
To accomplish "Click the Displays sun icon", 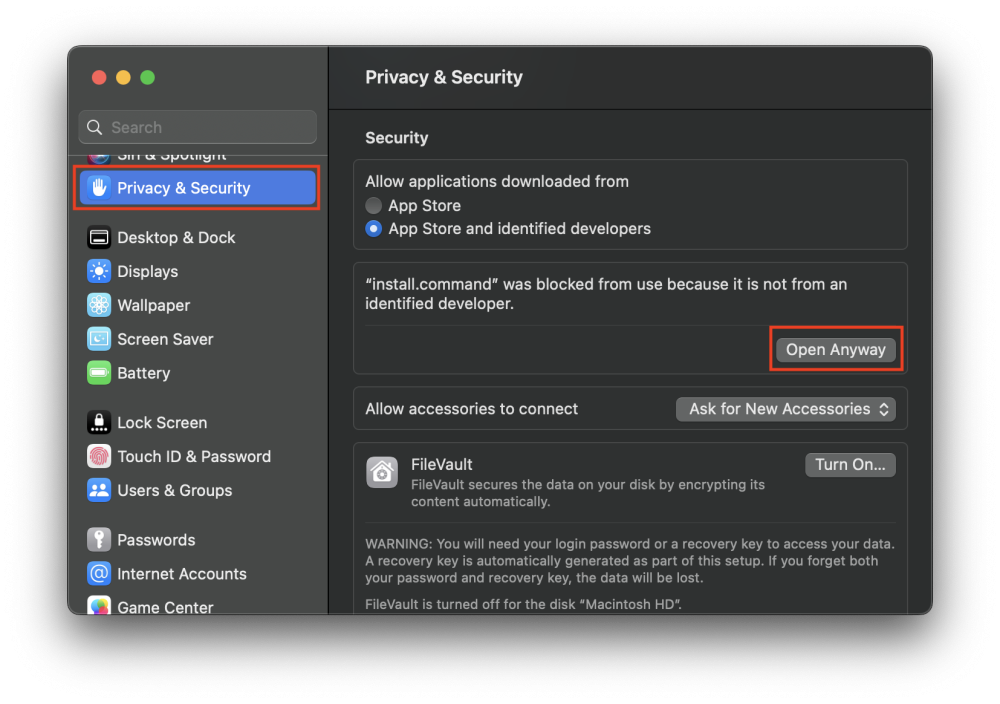I will 99,272.
